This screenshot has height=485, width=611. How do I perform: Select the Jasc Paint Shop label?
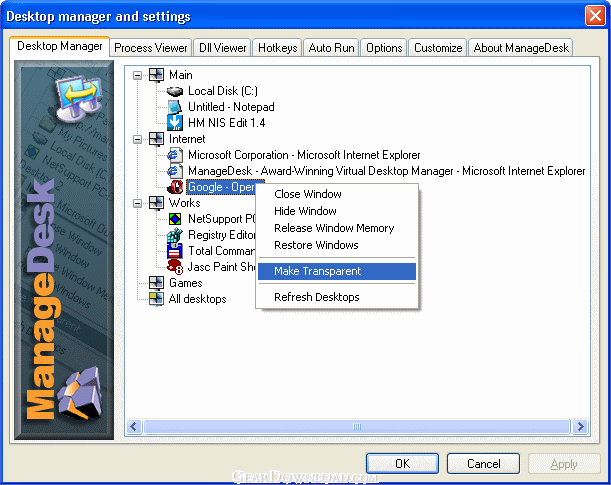tap(221, 267)
